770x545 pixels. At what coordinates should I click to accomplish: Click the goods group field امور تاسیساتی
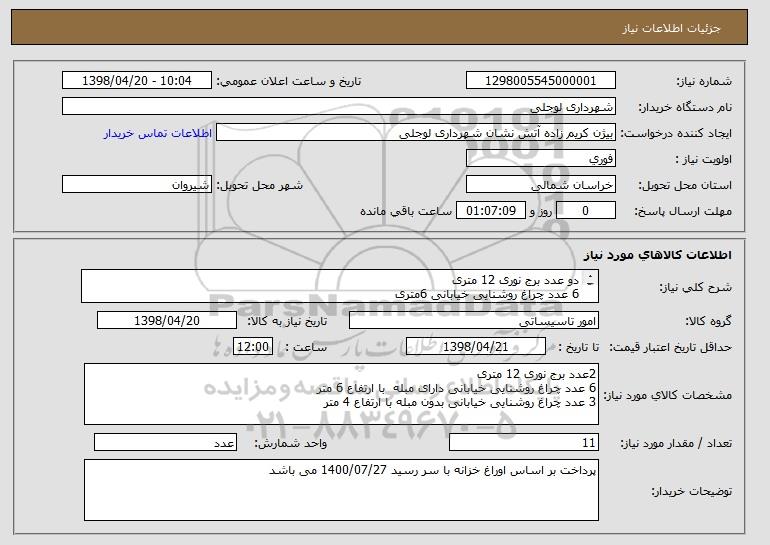point(474,321)
